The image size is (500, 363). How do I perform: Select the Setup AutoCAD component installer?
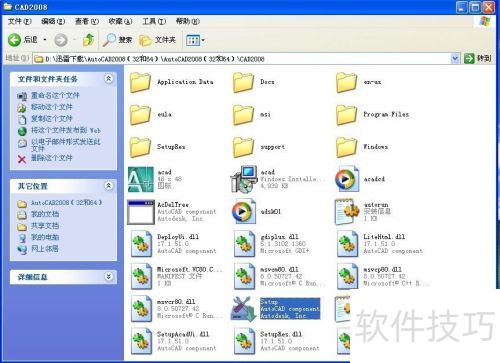[x=276, y=309]
